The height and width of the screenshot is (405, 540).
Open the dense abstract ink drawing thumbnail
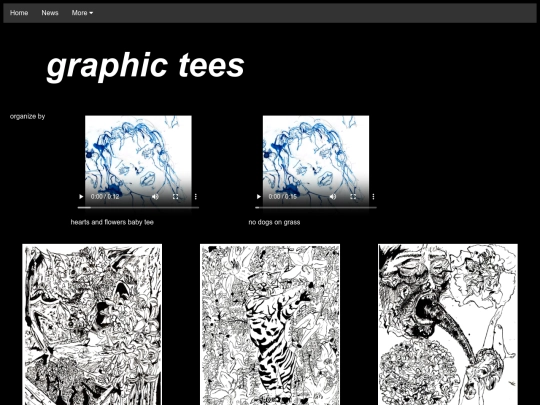coord(92,324)
